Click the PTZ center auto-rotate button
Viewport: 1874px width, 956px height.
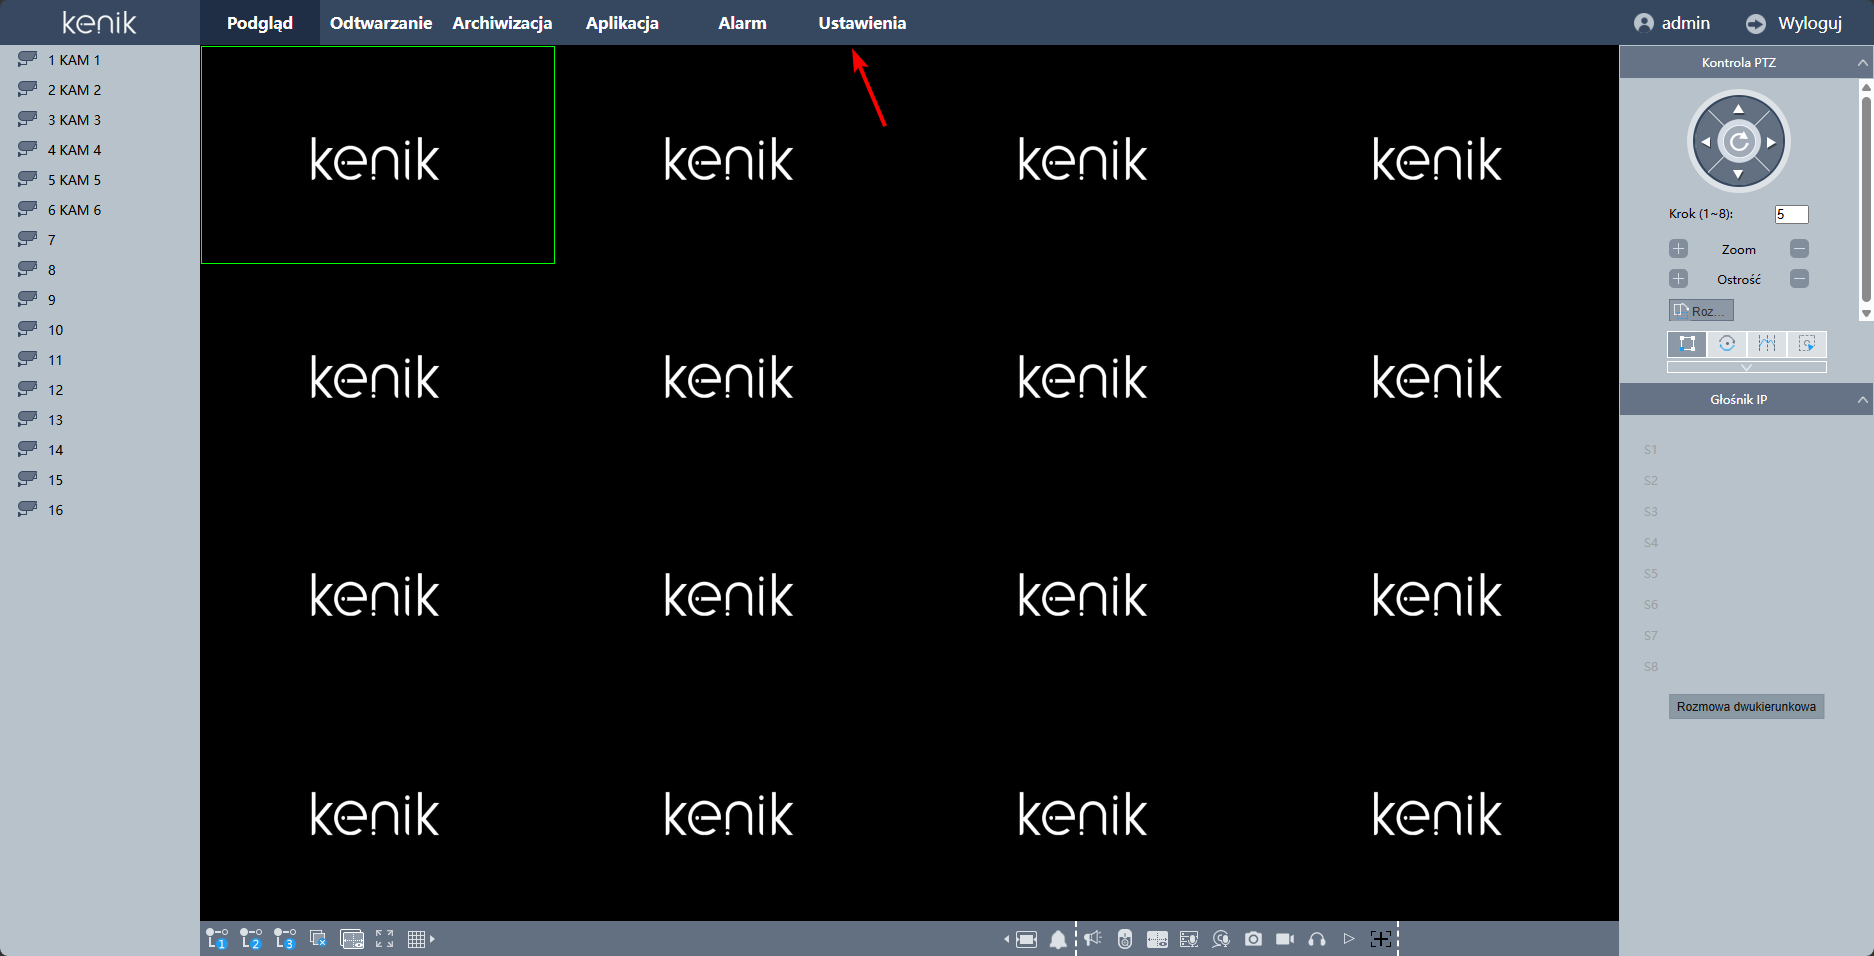(1738, 142)
